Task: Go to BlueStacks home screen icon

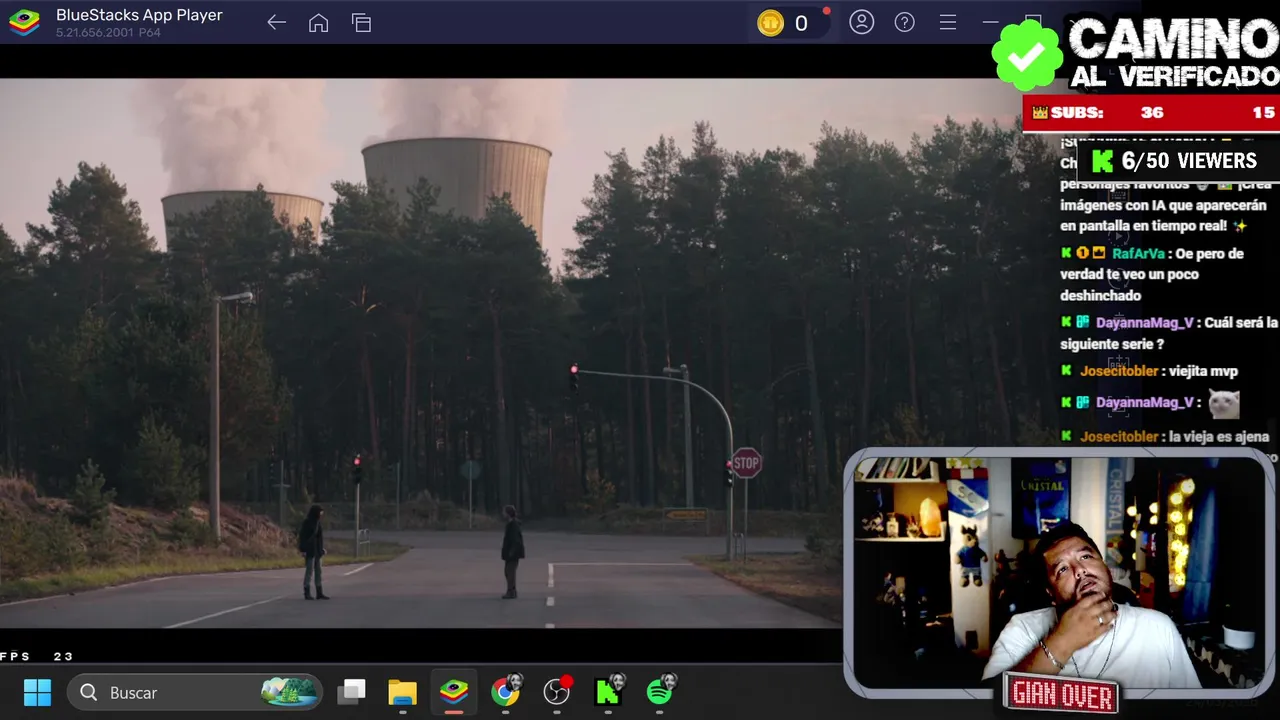Action: click(318, 23)
